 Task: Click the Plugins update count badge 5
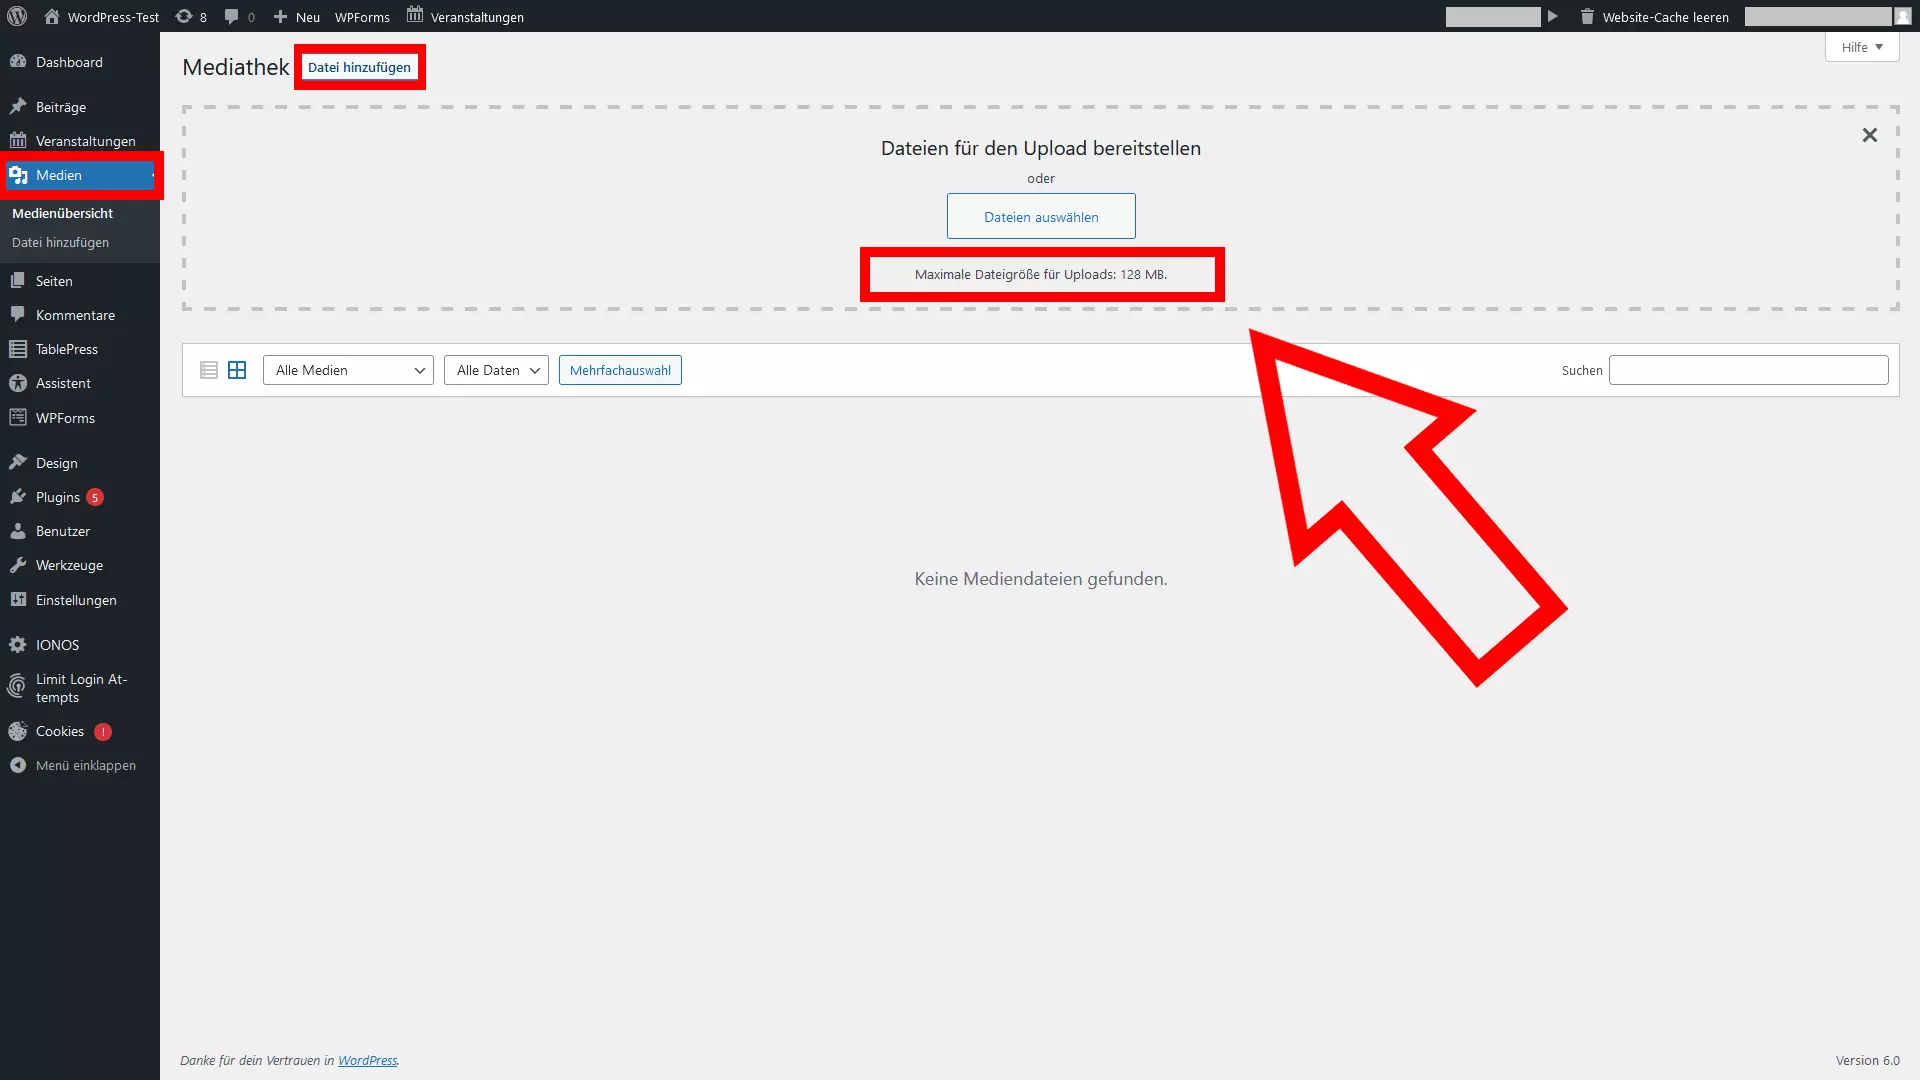pos(95,497)
